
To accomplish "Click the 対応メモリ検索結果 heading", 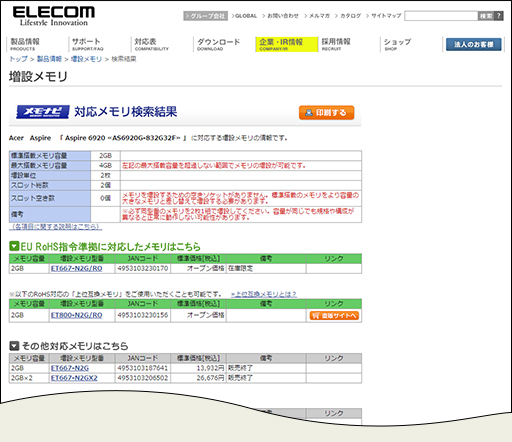I will pos(126,112).
